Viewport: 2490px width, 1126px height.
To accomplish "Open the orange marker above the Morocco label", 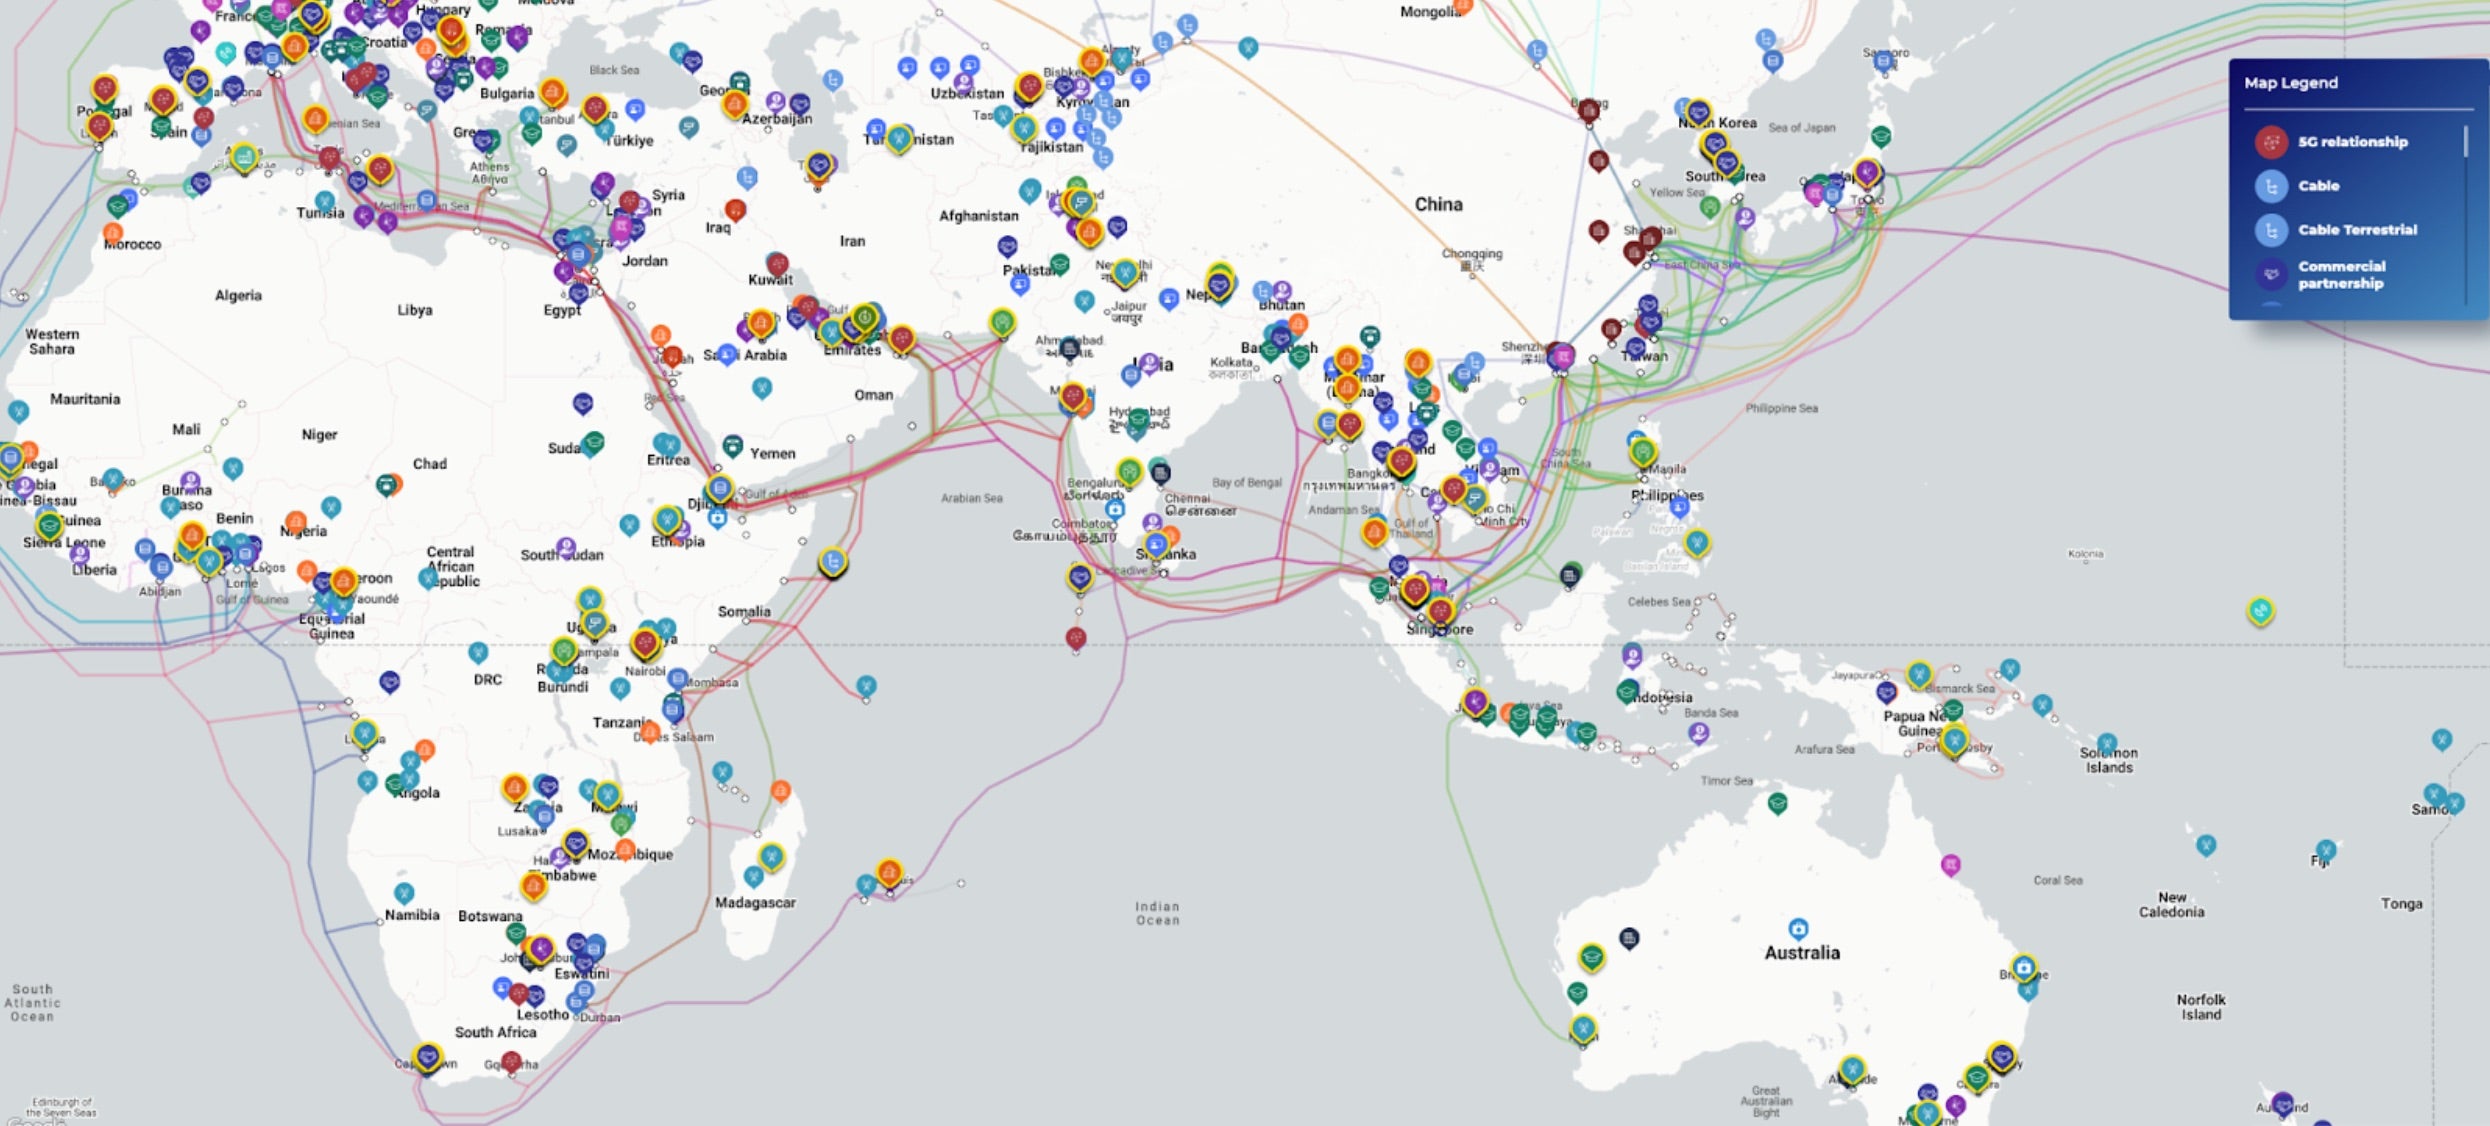I will pos(113,233).
